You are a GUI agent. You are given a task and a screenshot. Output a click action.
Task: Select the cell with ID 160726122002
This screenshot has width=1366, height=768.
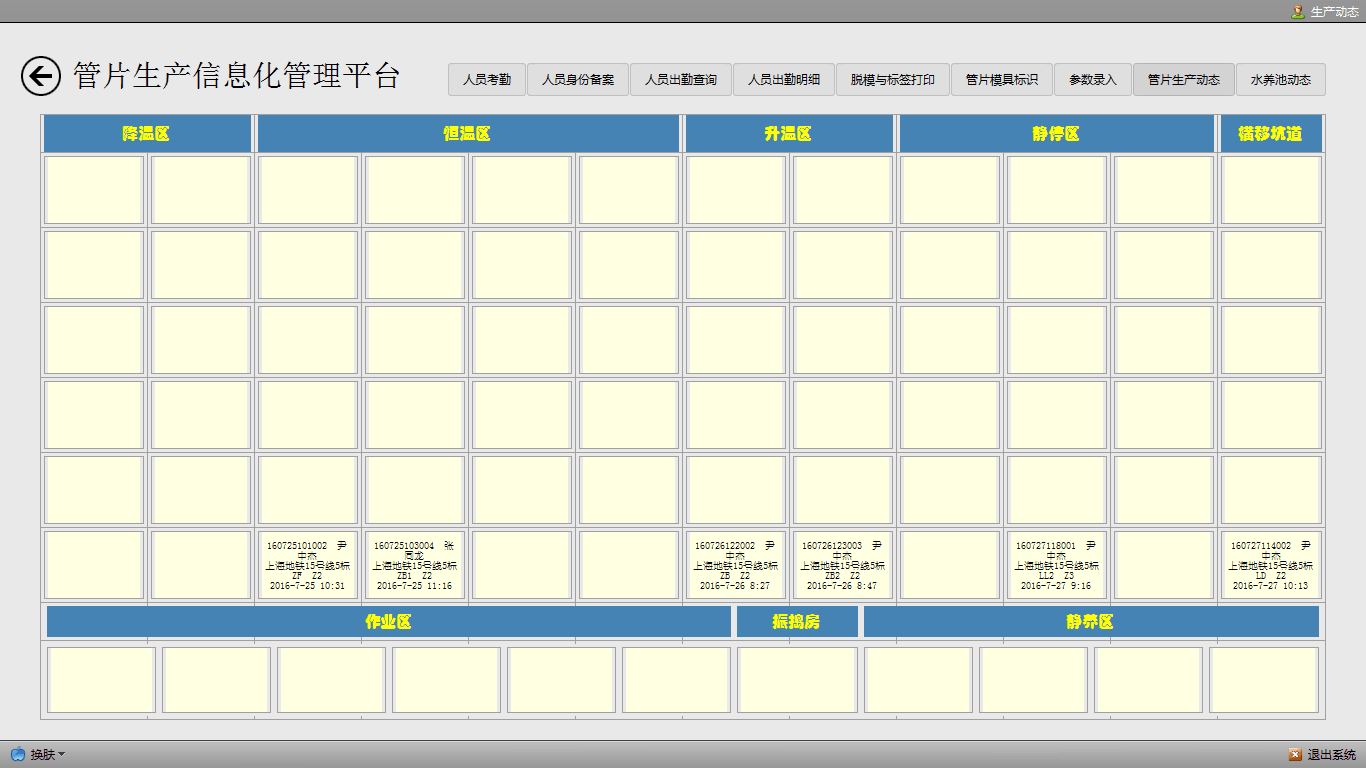736,565
